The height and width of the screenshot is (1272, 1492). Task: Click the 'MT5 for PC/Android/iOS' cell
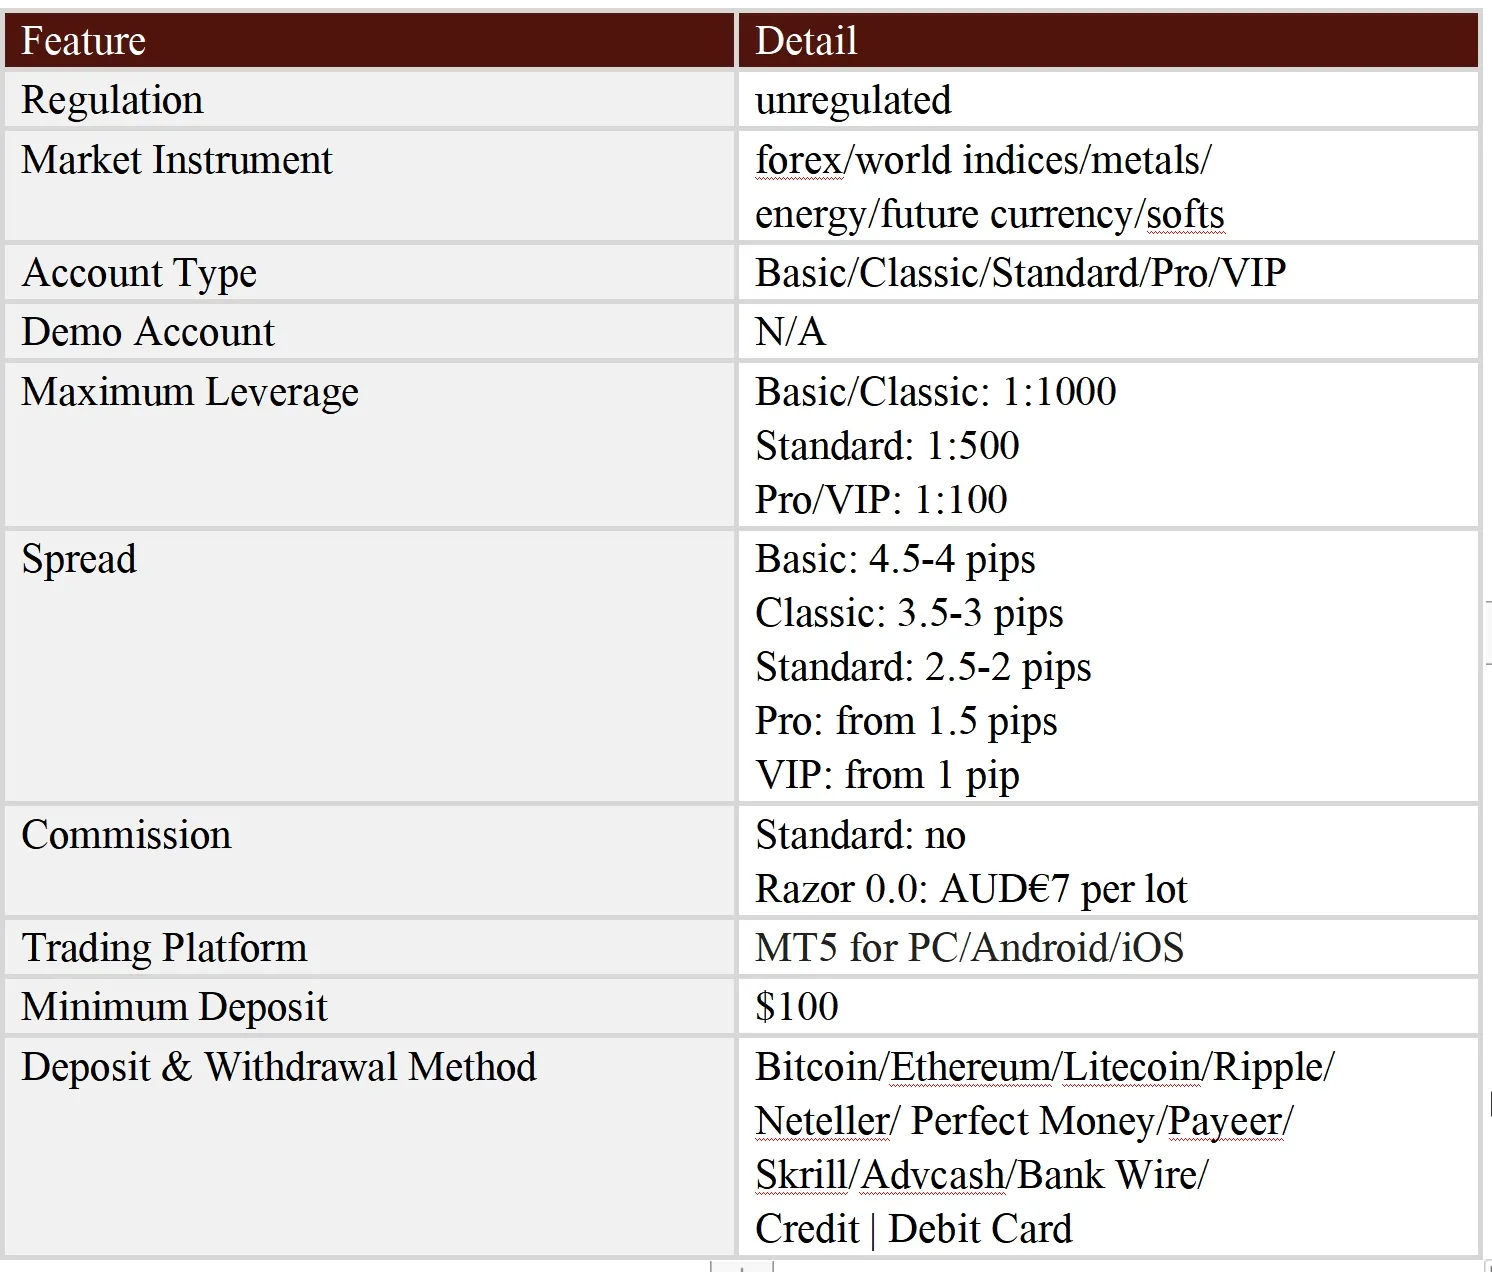[x=1108, y=947]
